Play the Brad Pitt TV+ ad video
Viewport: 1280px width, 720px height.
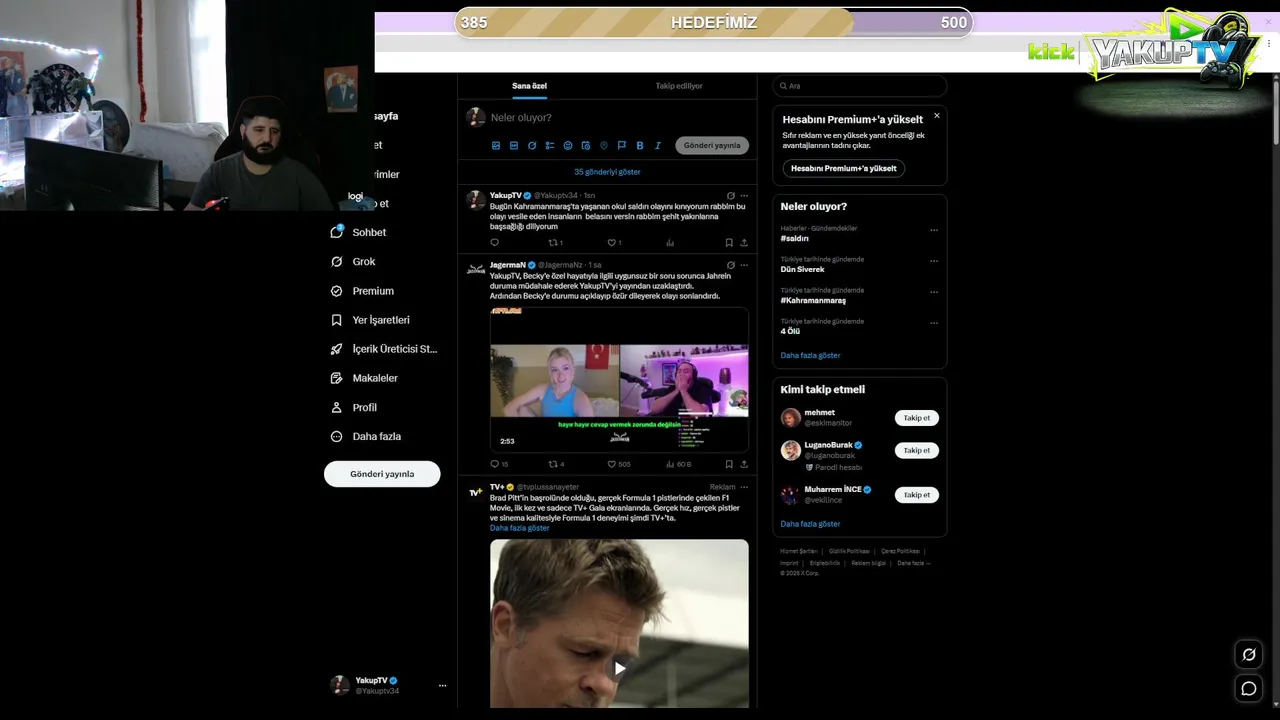[619, 668]
